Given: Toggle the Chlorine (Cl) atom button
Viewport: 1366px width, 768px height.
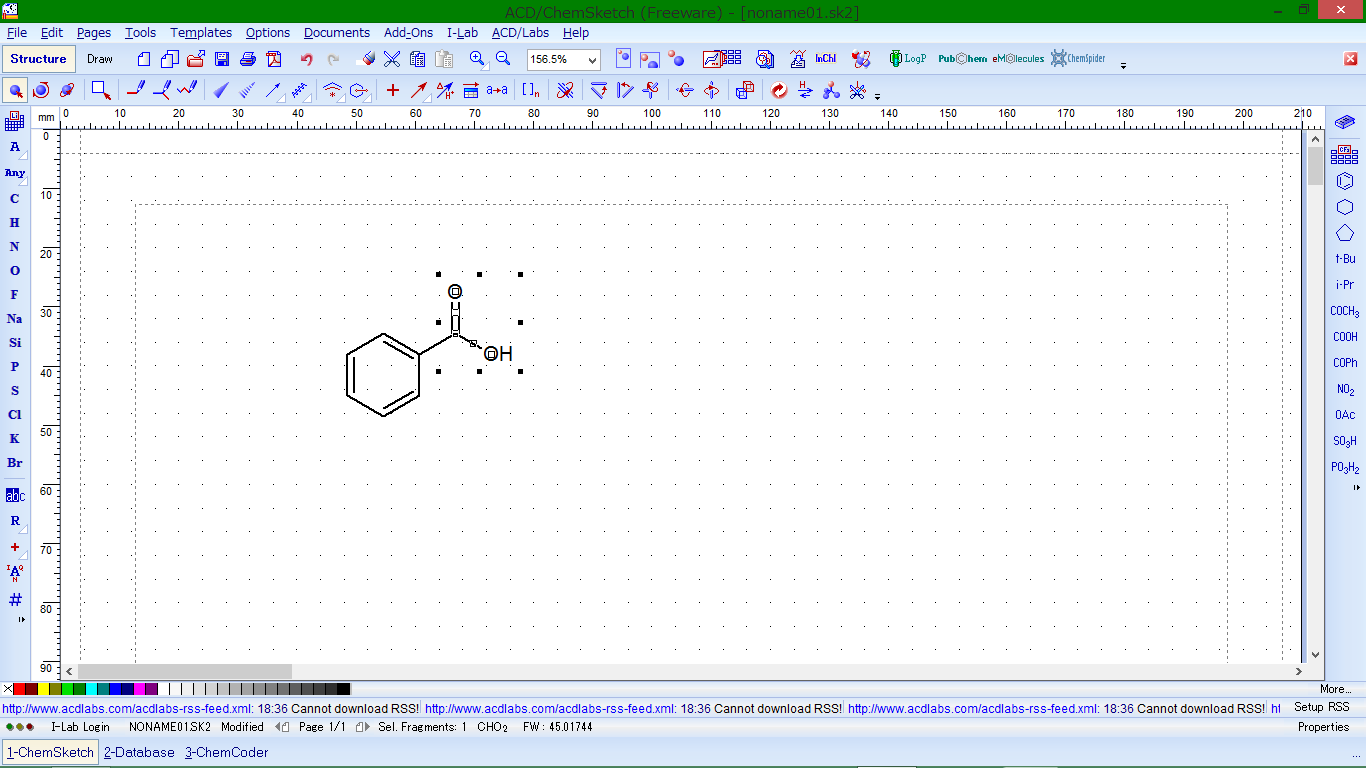Looking at the screenshot, I should 15,415.
